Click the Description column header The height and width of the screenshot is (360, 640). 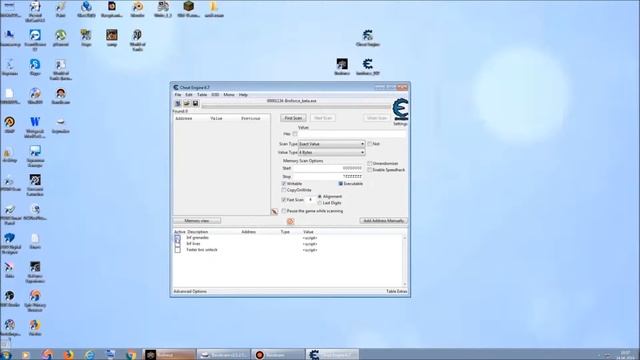(198, 232)
